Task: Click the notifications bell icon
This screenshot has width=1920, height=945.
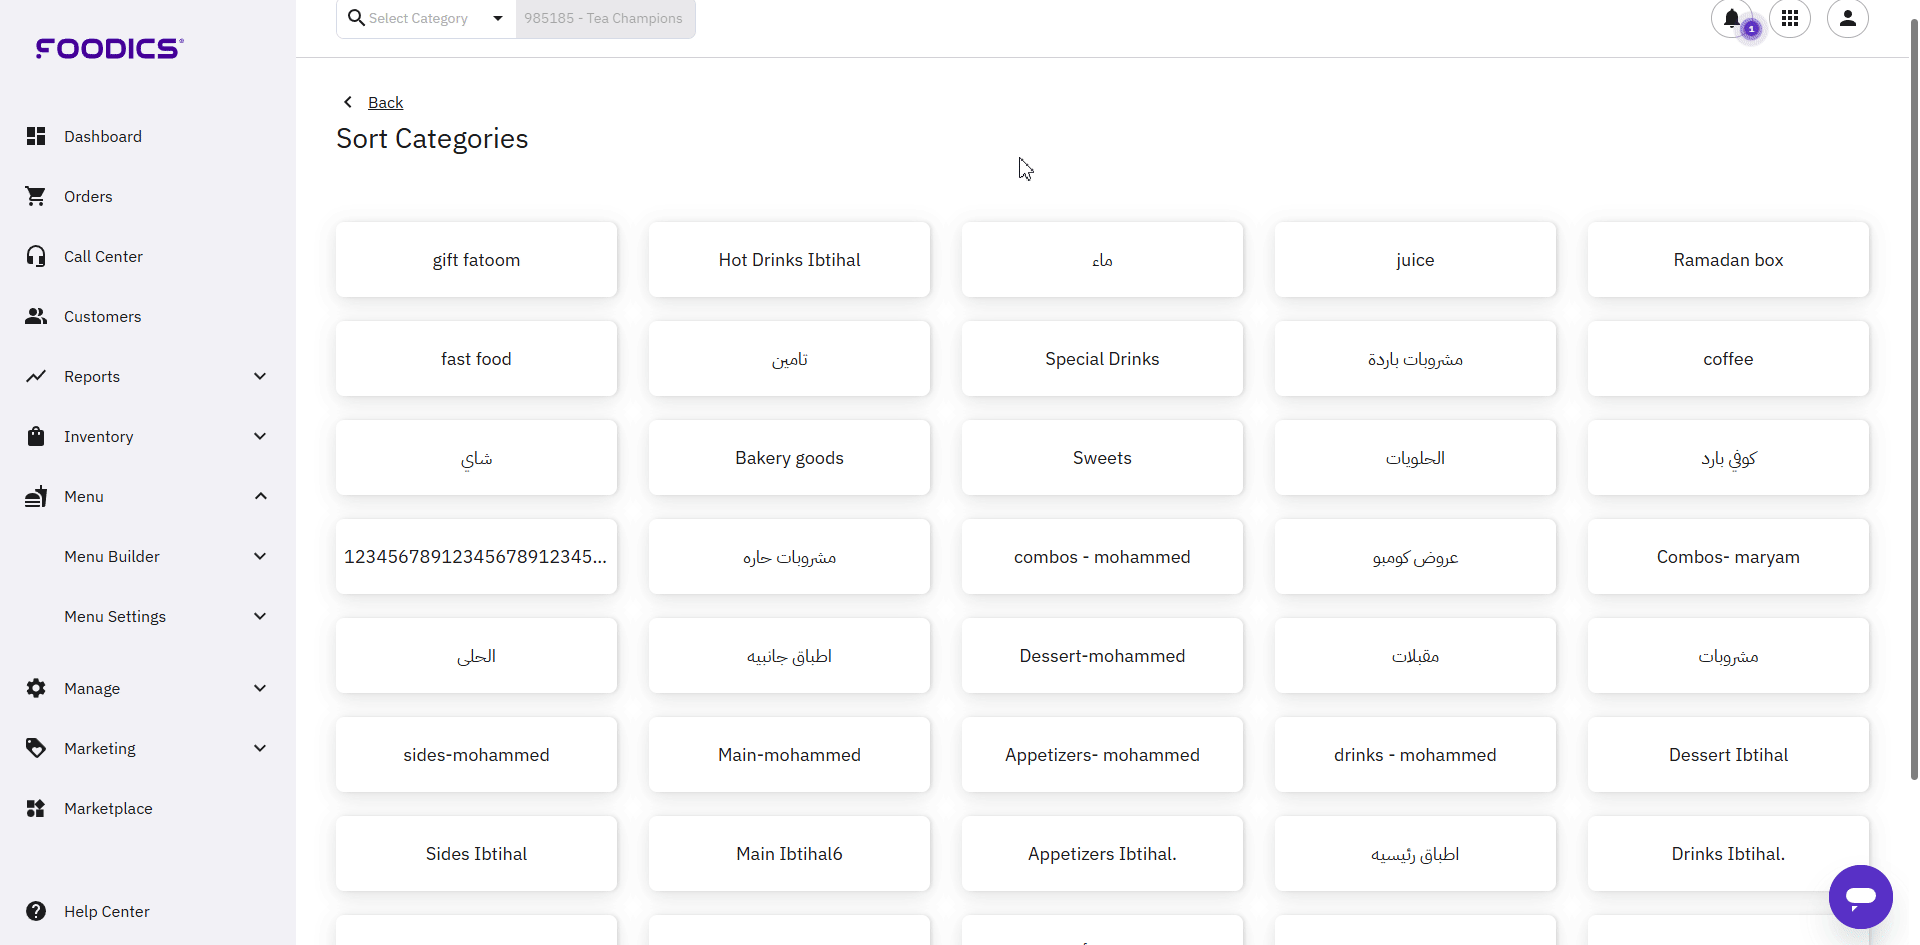Action: coord(1732,18)
